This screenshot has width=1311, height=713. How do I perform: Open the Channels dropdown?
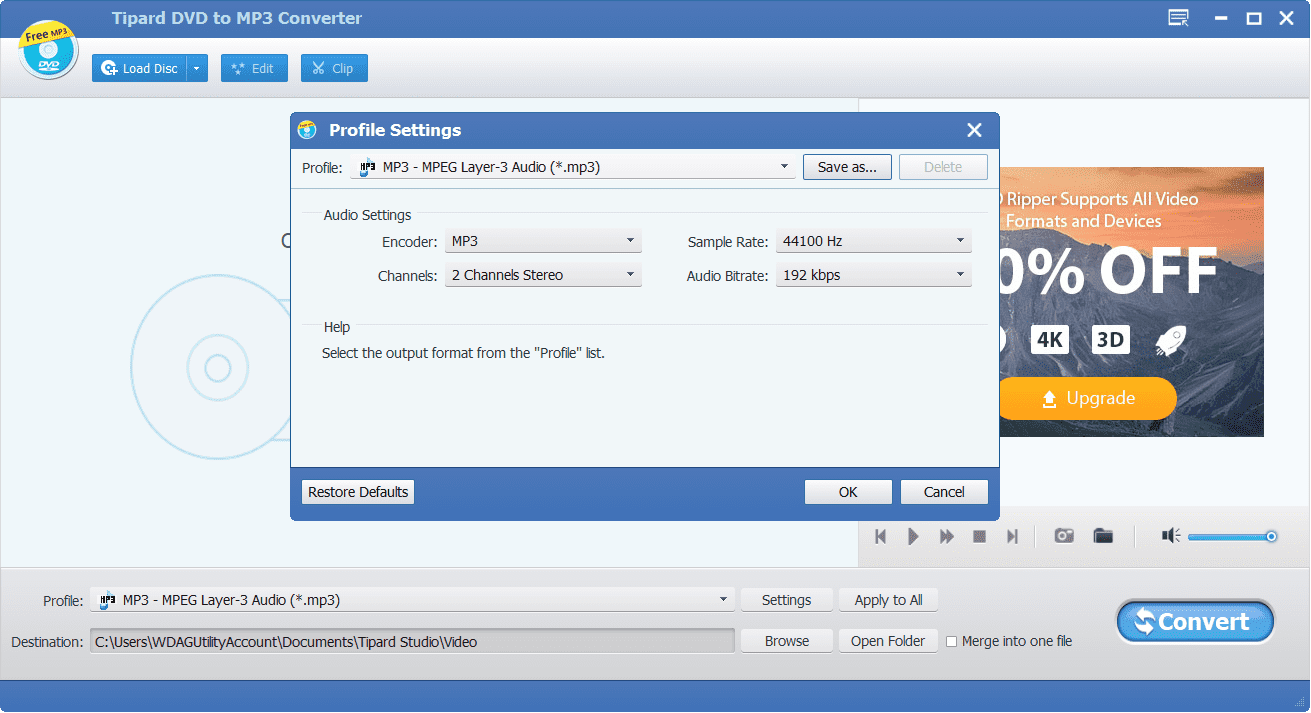coord(543,275)
